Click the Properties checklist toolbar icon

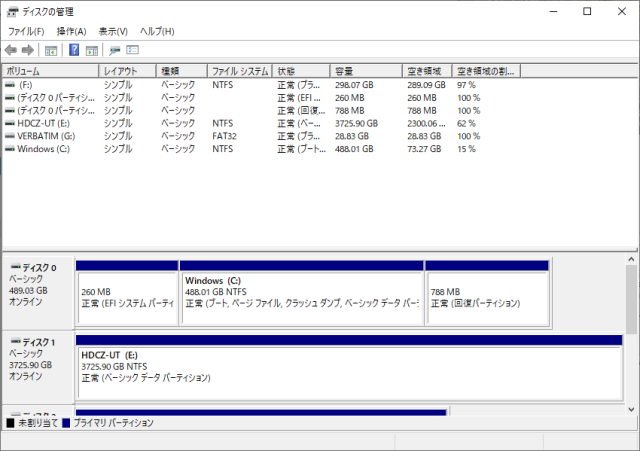(132, 50)
